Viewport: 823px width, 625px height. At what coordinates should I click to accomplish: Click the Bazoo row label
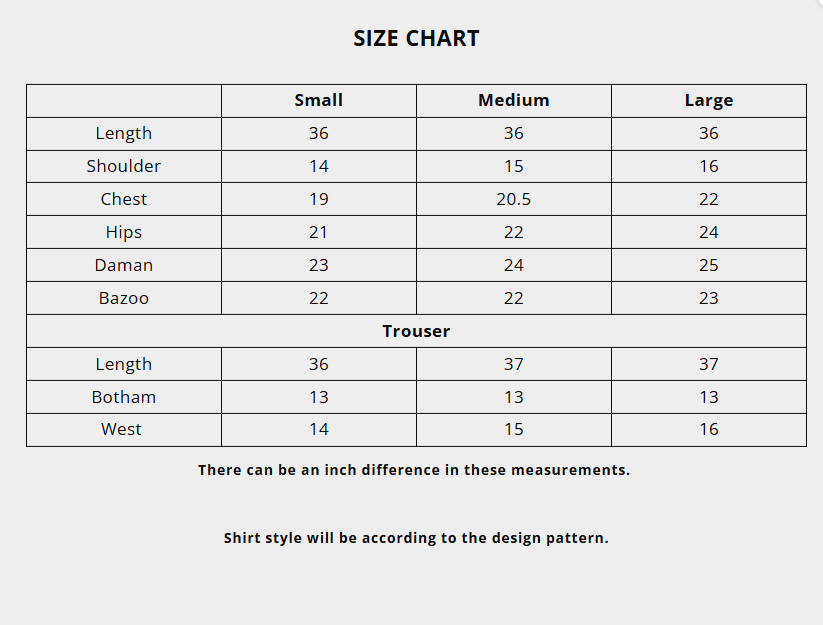tap(124, 298)
